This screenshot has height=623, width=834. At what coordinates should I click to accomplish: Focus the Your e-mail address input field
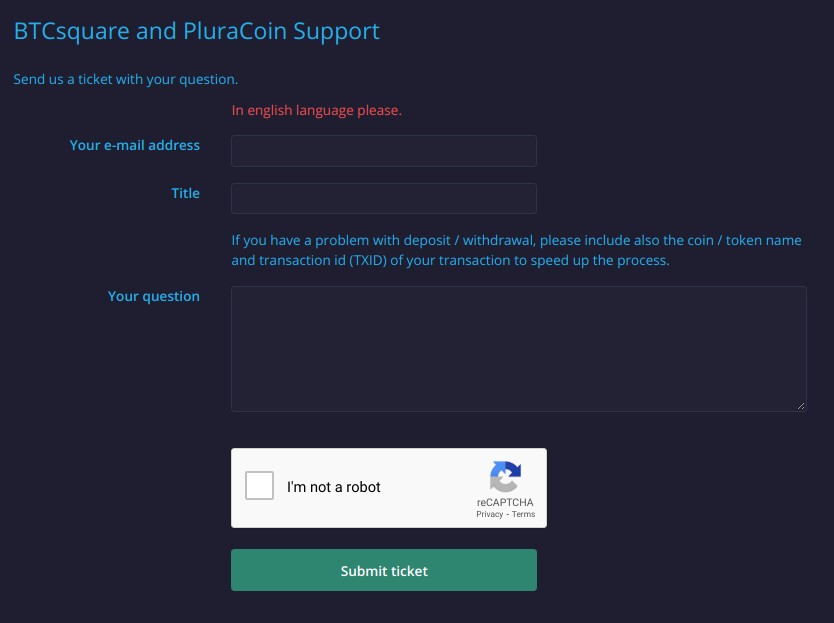coord(383,151)
